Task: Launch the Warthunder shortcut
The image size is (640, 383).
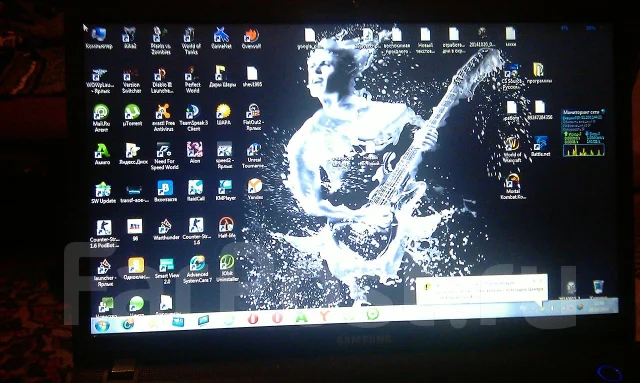Action: [x=166, y=229]
